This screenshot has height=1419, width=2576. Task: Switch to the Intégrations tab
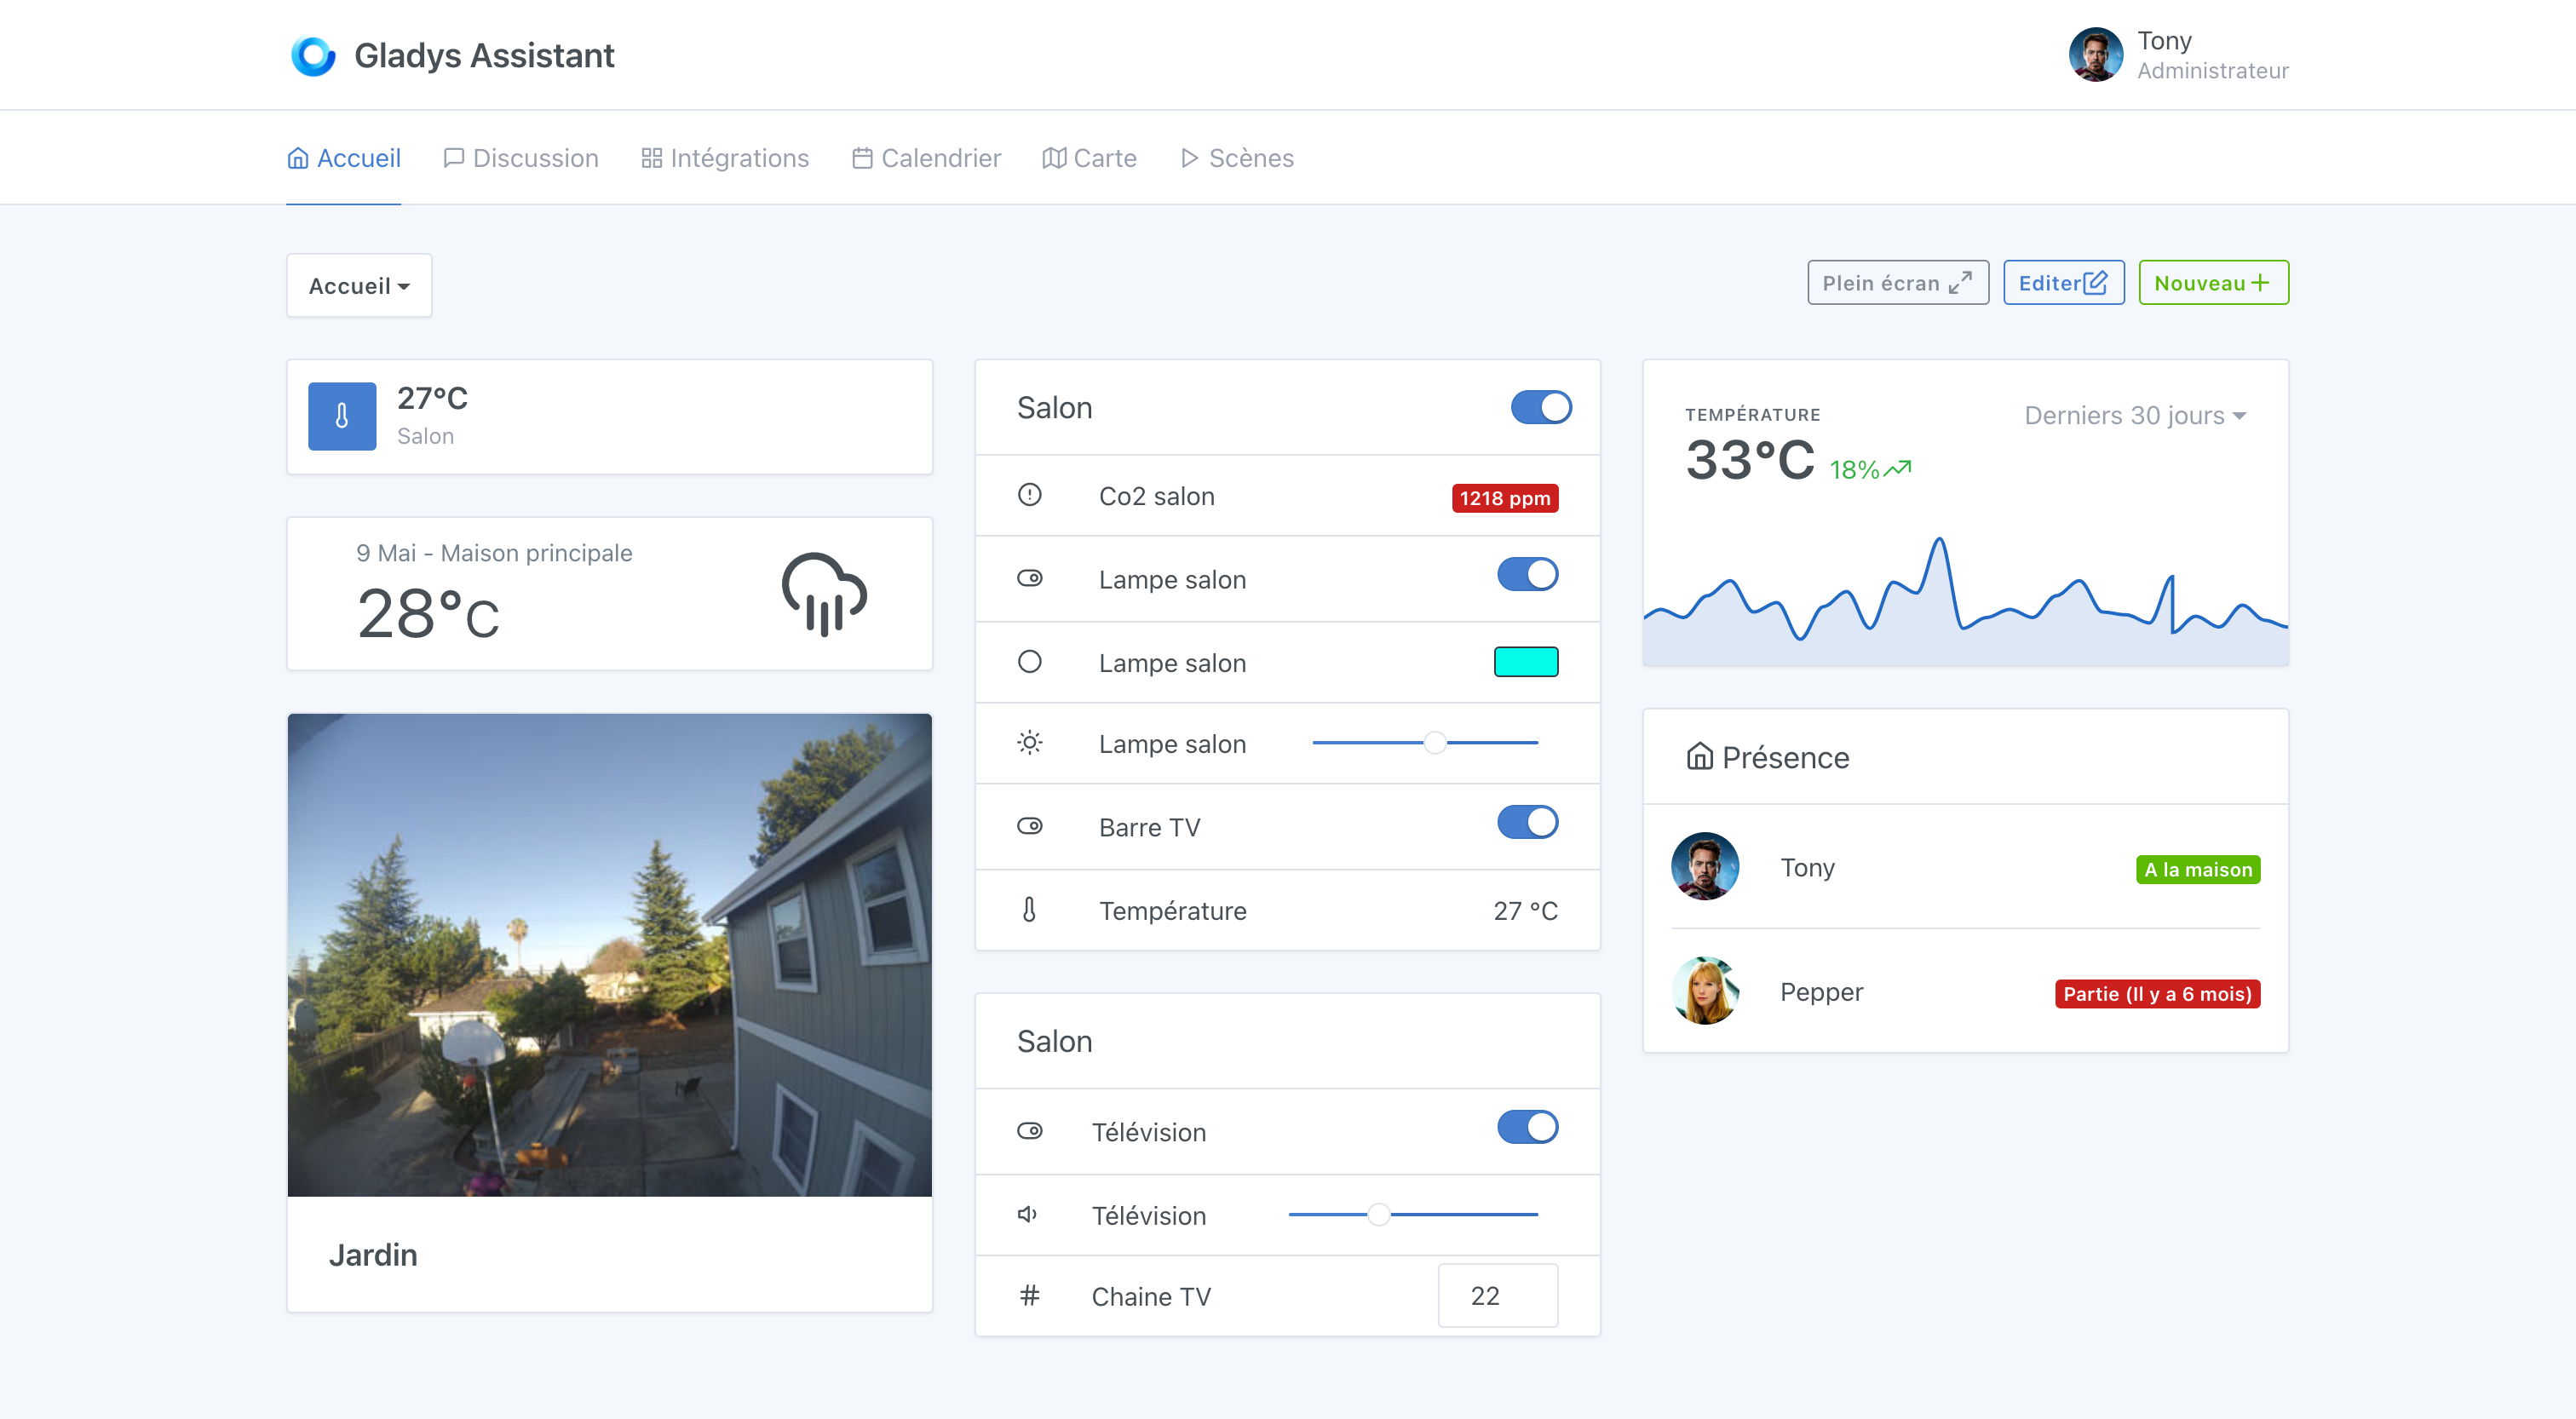pos(725,158)
